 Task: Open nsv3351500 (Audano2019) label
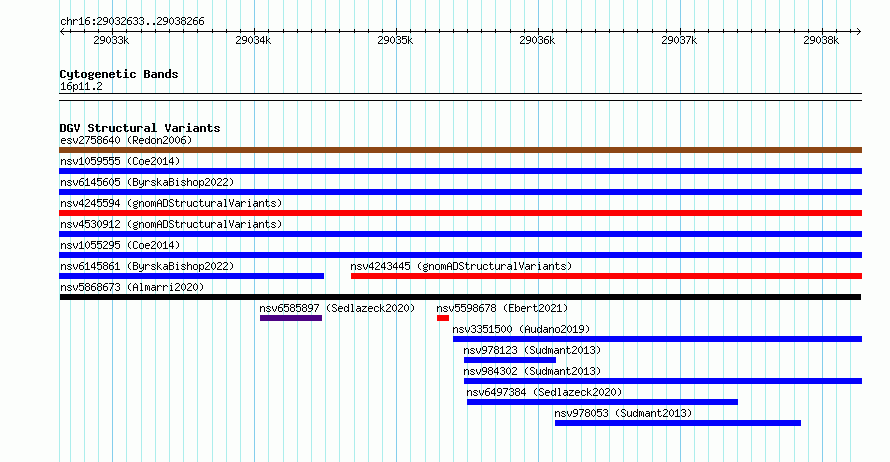pyautogui.click(x=521, y=329)
